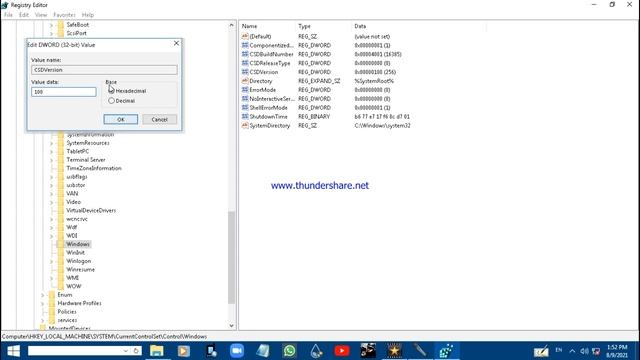This screenshot has width=640, height=360.
Task: Click the Directory expandable string icon
Action: 245,81
